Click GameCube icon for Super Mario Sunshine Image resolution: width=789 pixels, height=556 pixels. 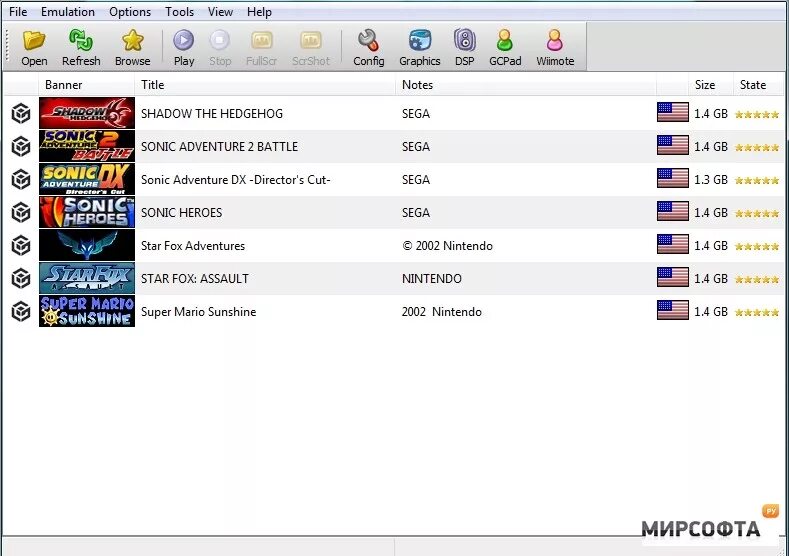[x=21, y=311]
